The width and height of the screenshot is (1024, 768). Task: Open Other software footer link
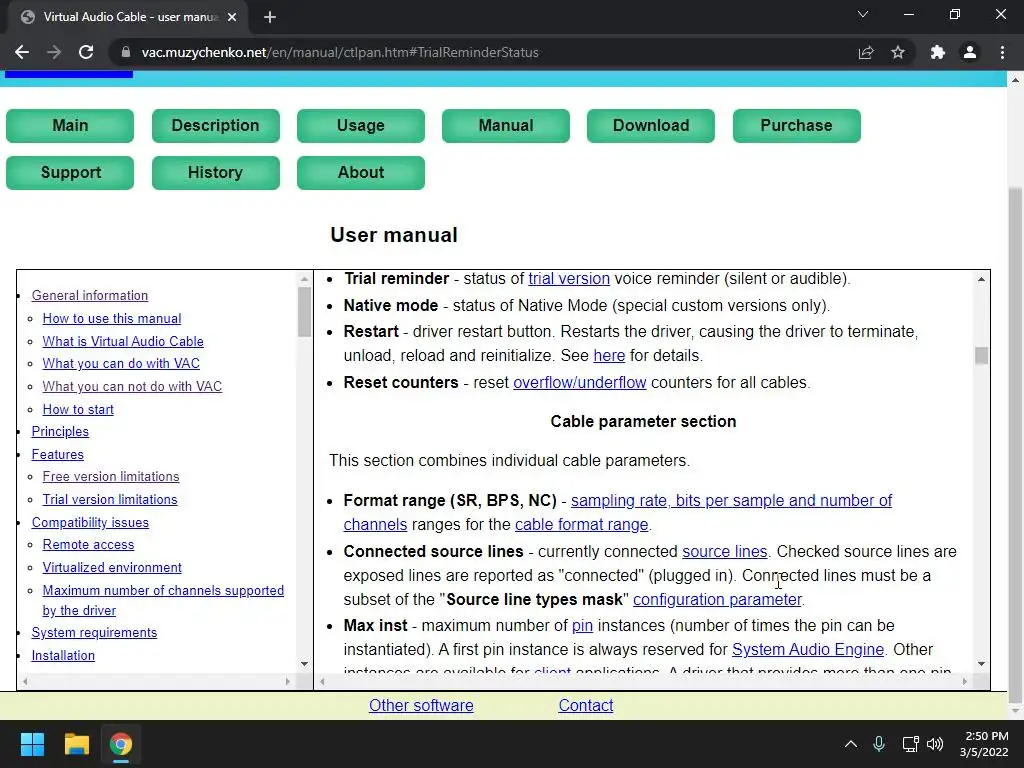[x=421, y=705]
